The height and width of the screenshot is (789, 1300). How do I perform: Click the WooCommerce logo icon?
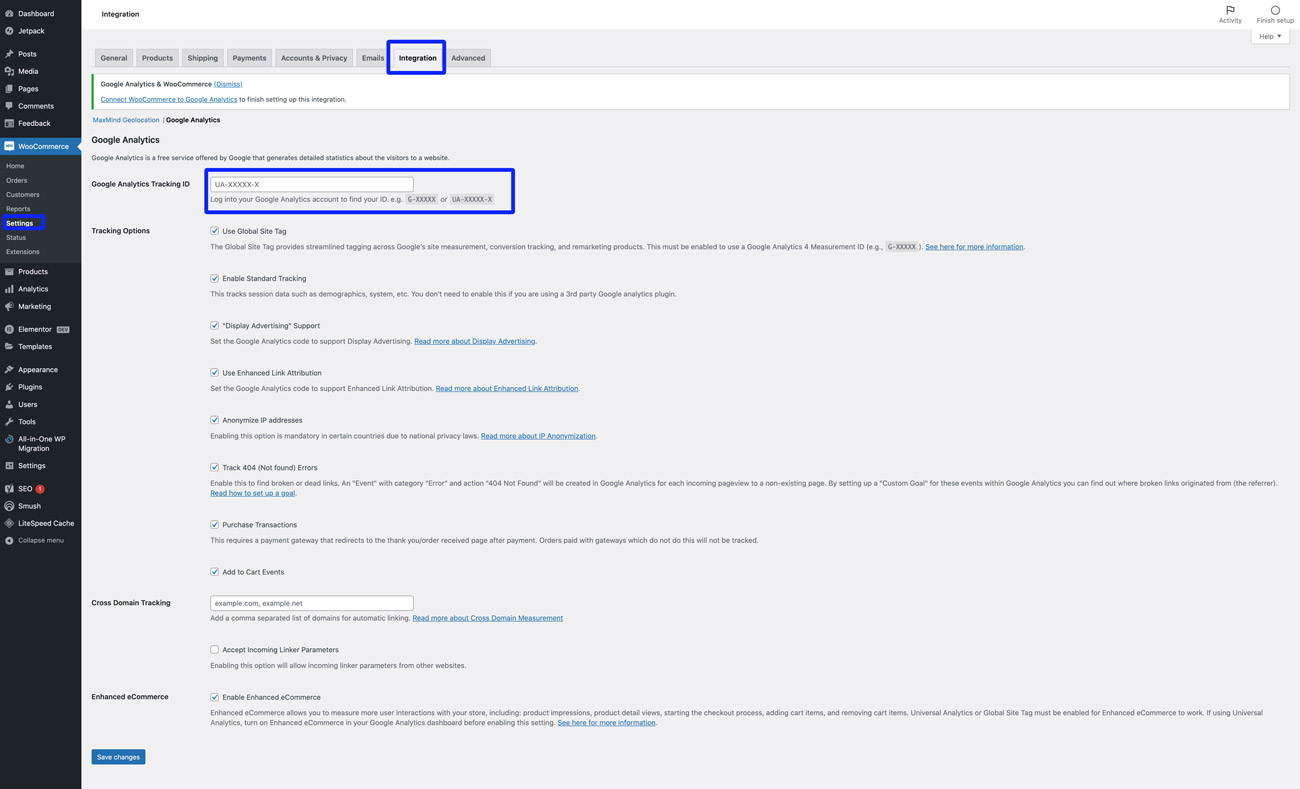9,146
